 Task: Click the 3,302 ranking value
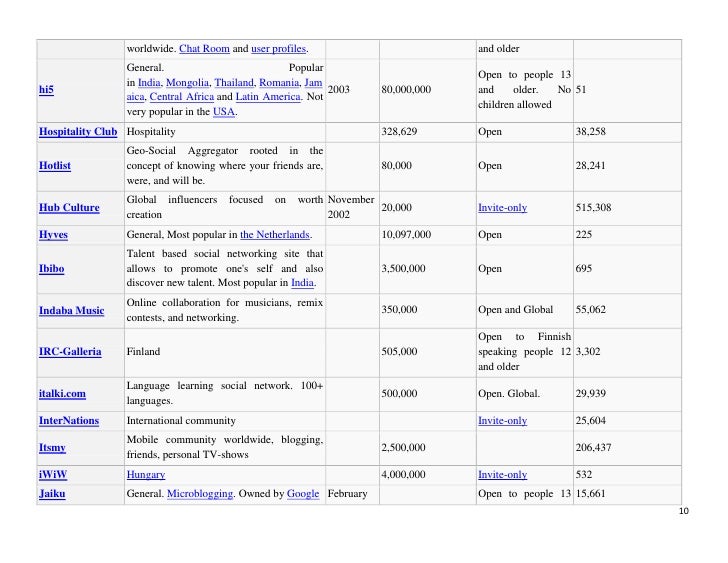point(588,352)
